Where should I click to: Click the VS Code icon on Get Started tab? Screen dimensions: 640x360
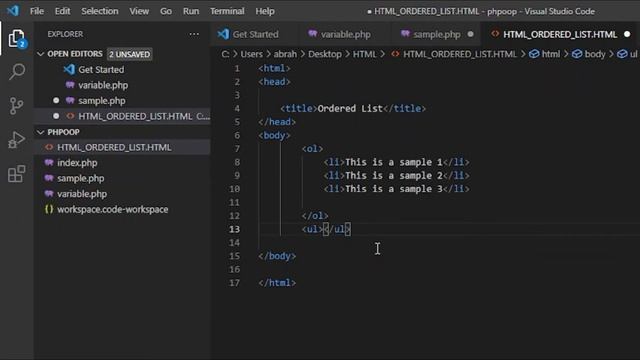tap(223, 34)
